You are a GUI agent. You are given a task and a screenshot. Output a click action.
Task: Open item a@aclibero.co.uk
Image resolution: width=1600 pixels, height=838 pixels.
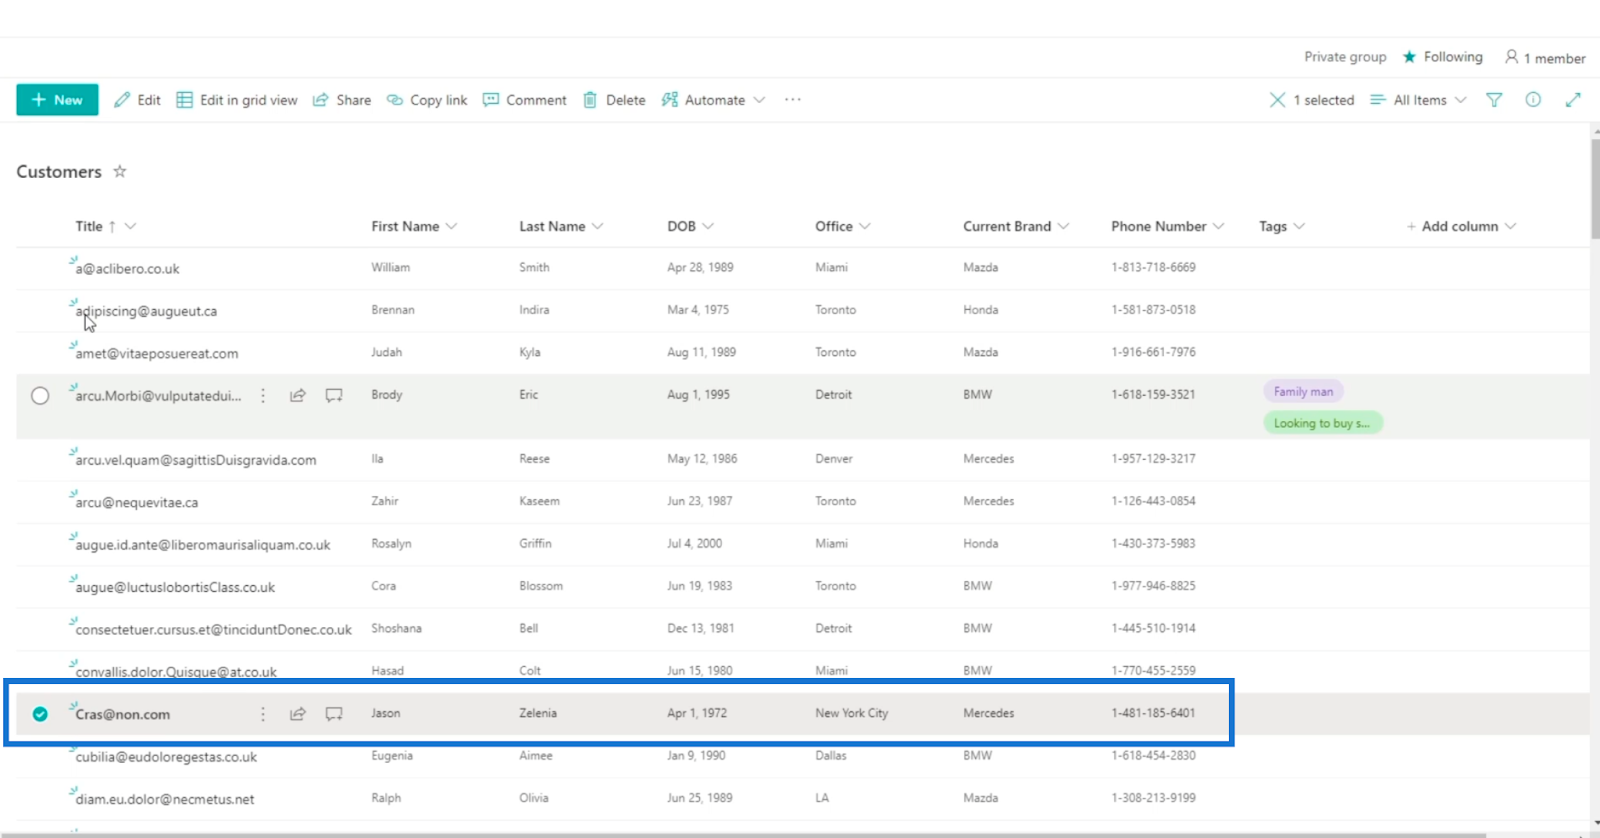pyautogui.click(x=127, y=269)
